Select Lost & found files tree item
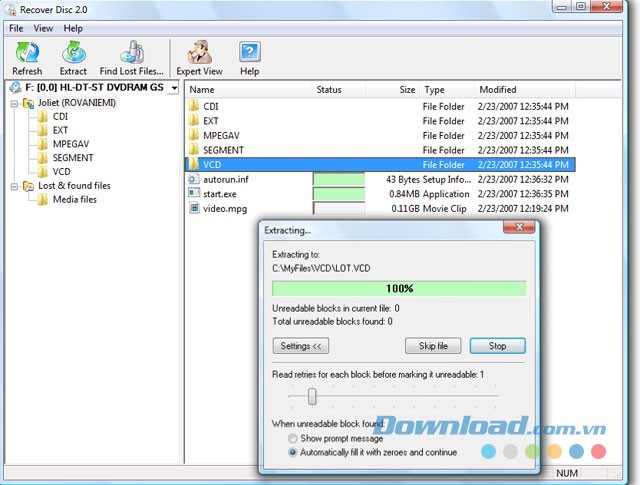This screenshot has height=485, width=640. [x=74, y=186]
